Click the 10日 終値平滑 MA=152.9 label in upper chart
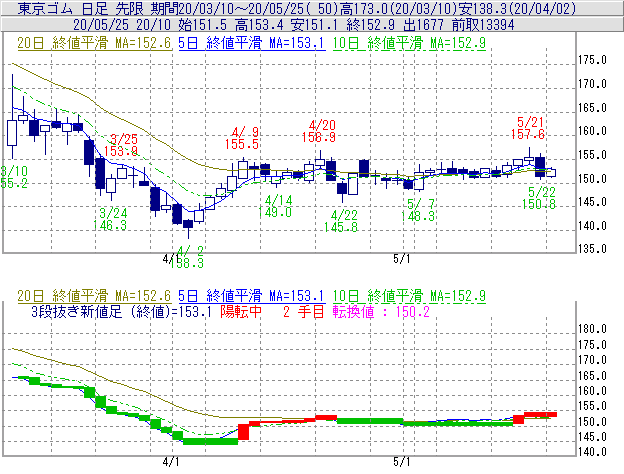 click(x=409, y=43)
